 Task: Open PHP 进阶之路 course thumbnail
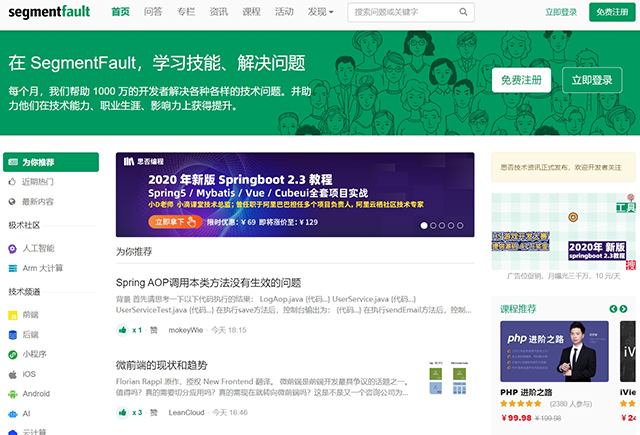(x=554, y=351)
